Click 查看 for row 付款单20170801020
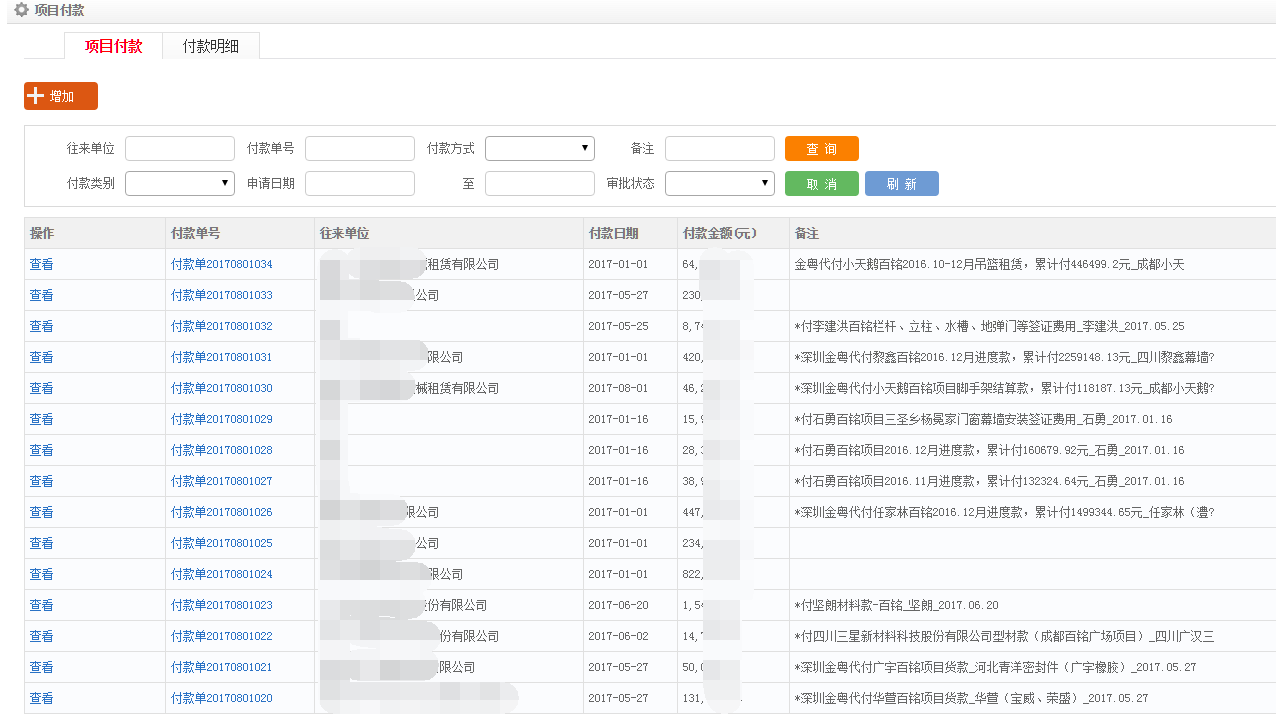Viewport: 1276px width, 721px height. pyautogui.click(x=41, y=699)
